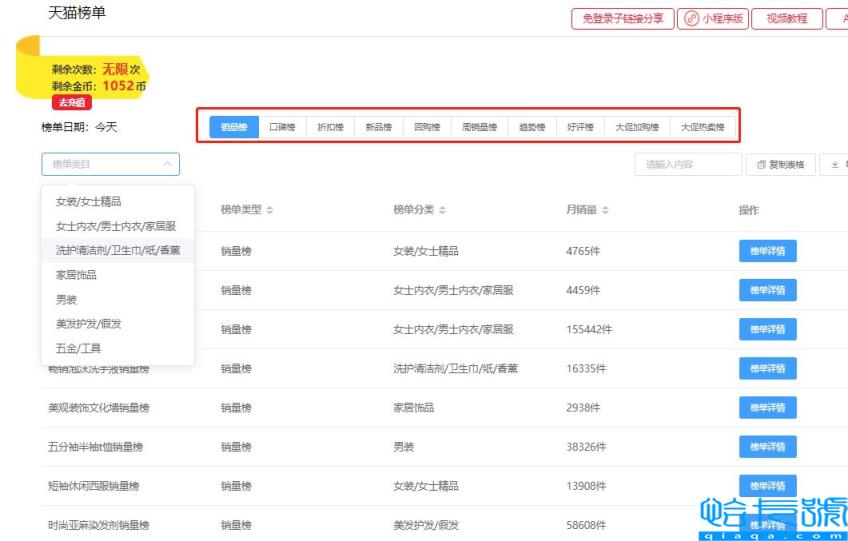Collapse the 榜单类目 dropdown arrow
This screenshot has height=541, width=848.
pyautogui.click(x=168, y=164)
